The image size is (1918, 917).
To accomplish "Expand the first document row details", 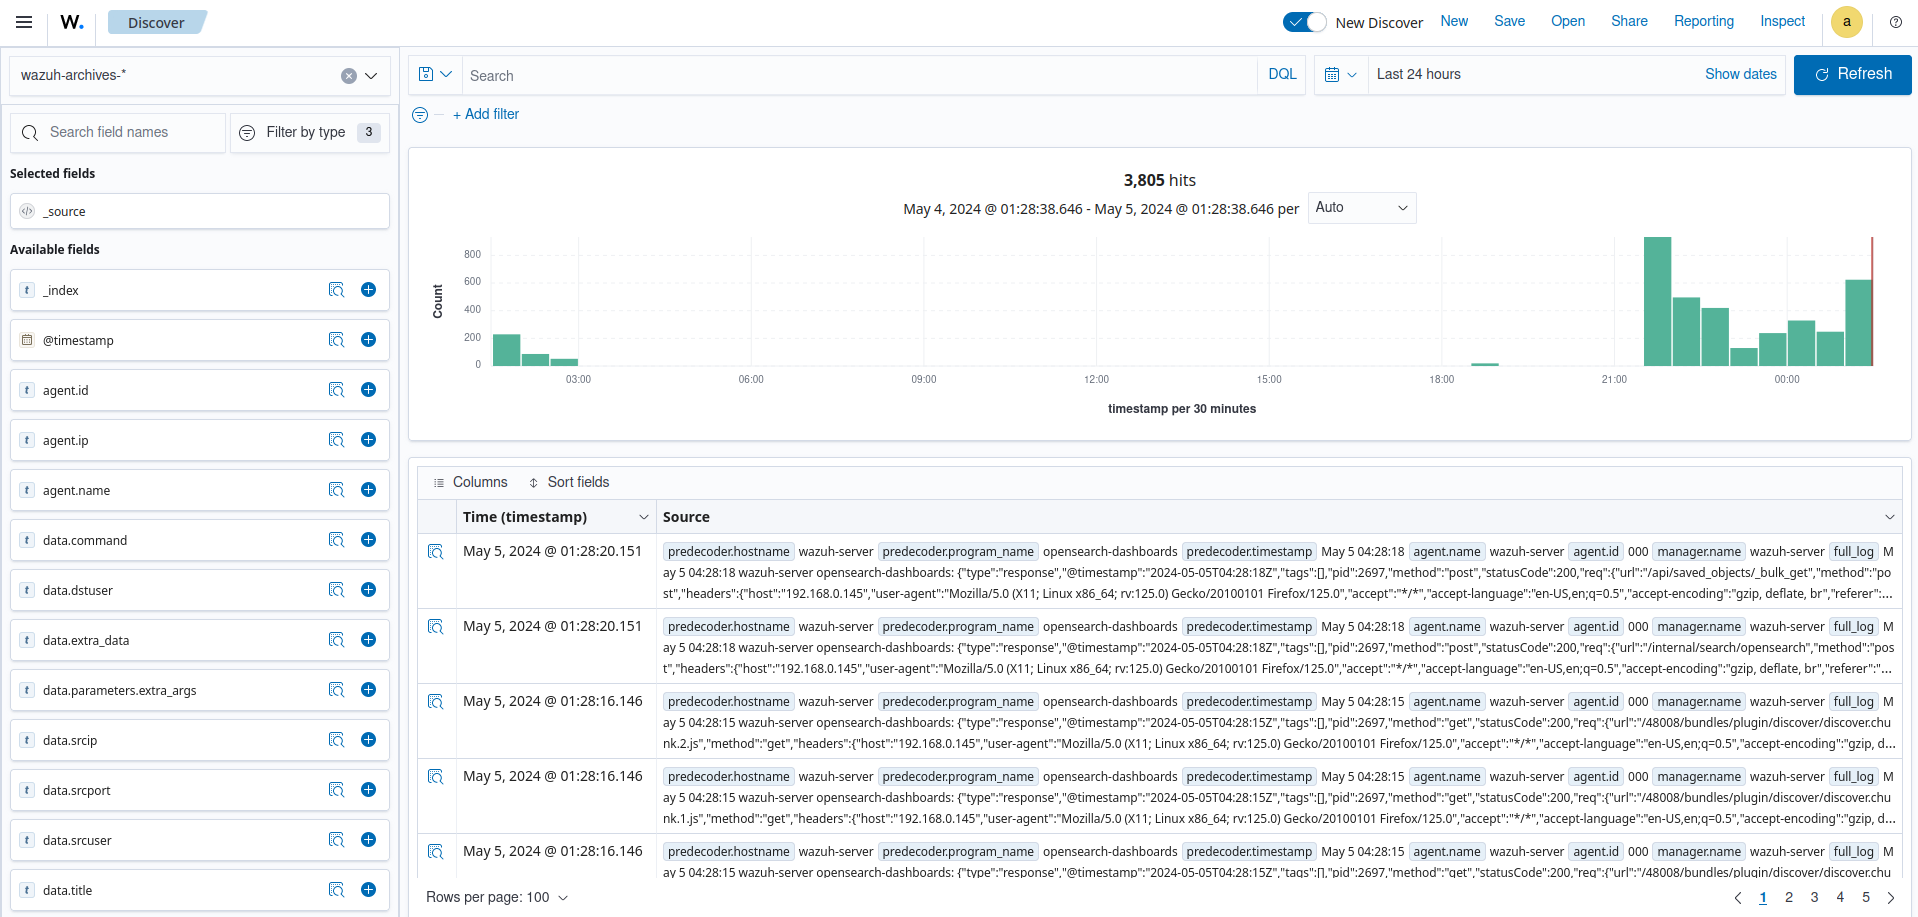I will tap(436, 551).
